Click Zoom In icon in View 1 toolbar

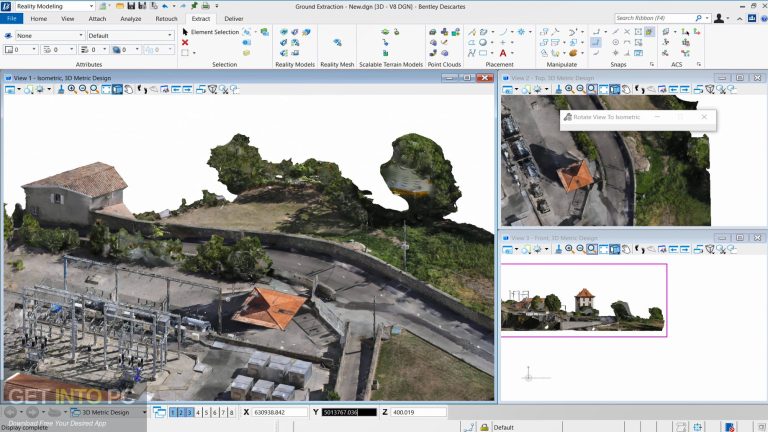tap(72, 89)
